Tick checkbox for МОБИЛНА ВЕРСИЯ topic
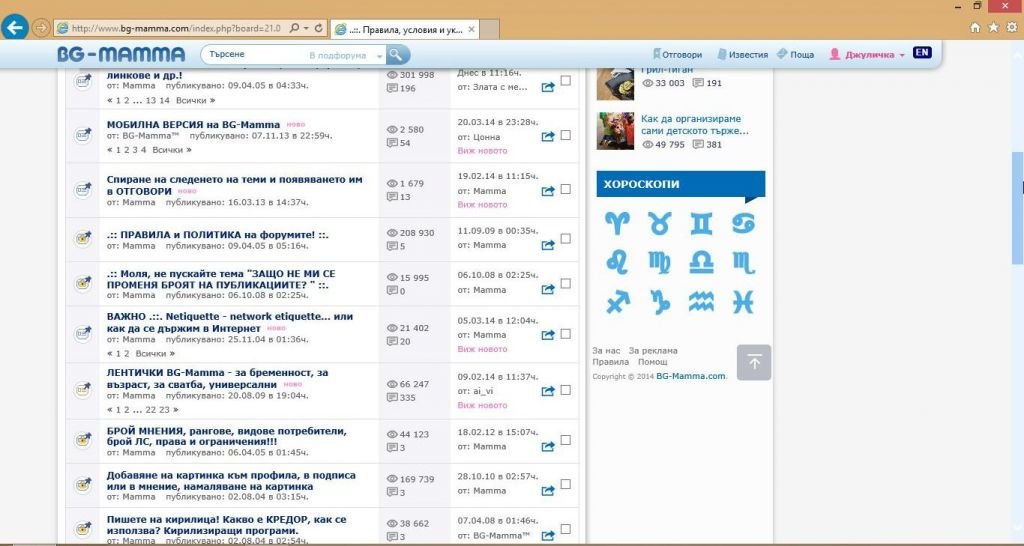1024x546 pixels. tap(566, 135)
